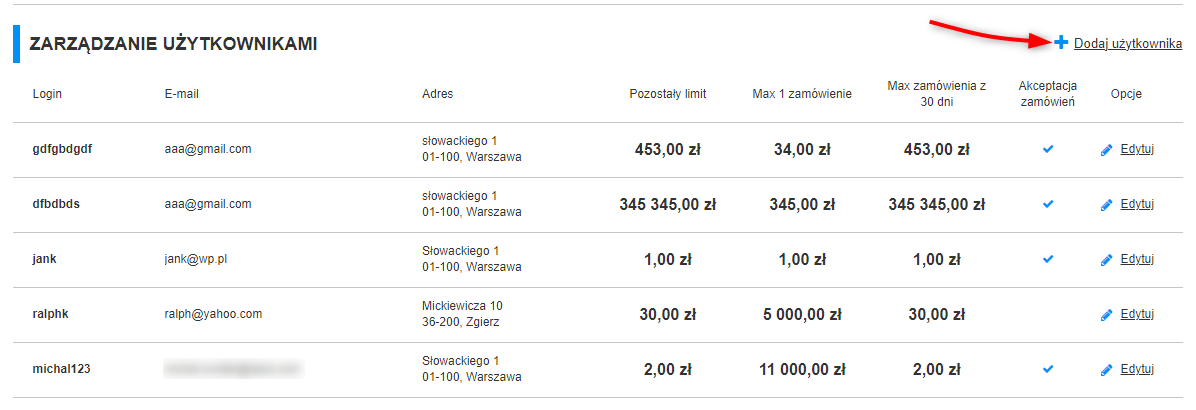This screenshot has height=410, width=1196.
Task: Click pencil icon in gdfgbdgdf row
Action: 1107,151
